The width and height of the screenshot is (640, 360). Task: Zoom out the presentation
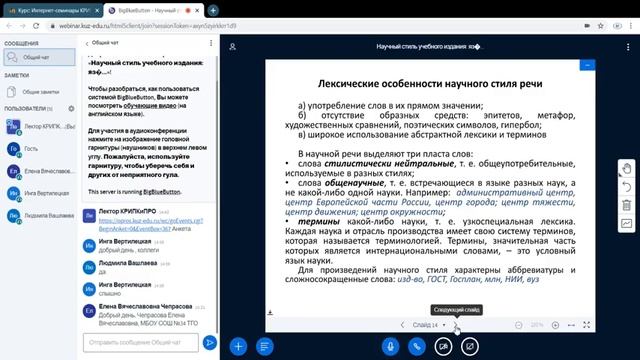pos(518,325)
